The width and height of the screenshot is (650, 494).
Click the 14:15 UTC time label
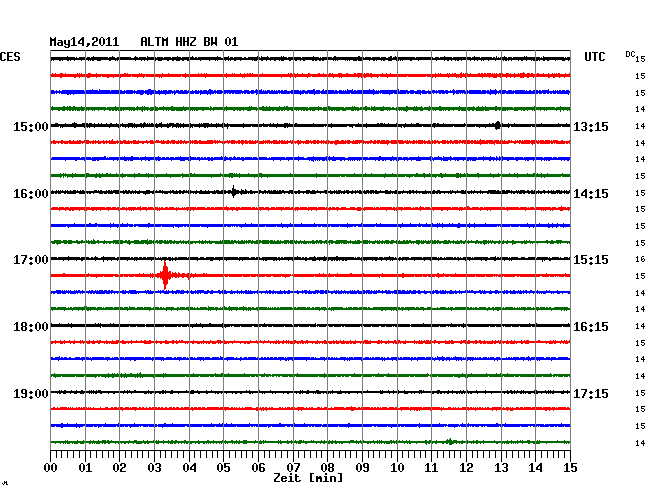point(591,194)
